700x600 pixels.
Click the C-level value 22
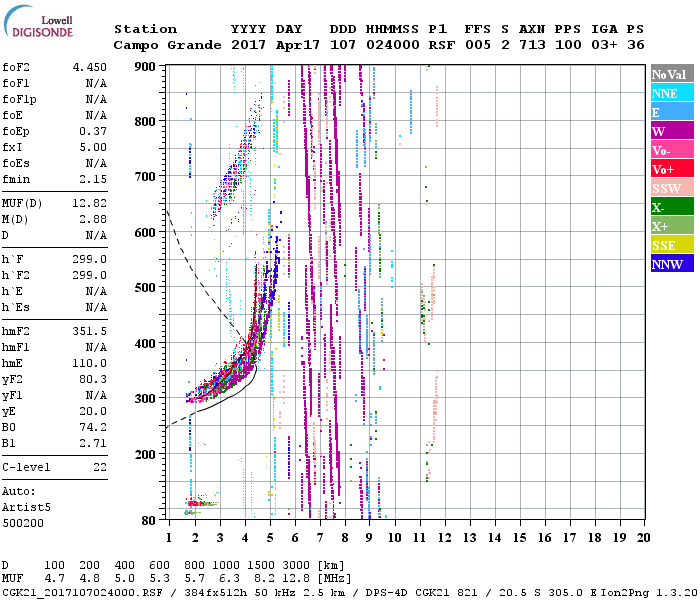tap(99, 467)
